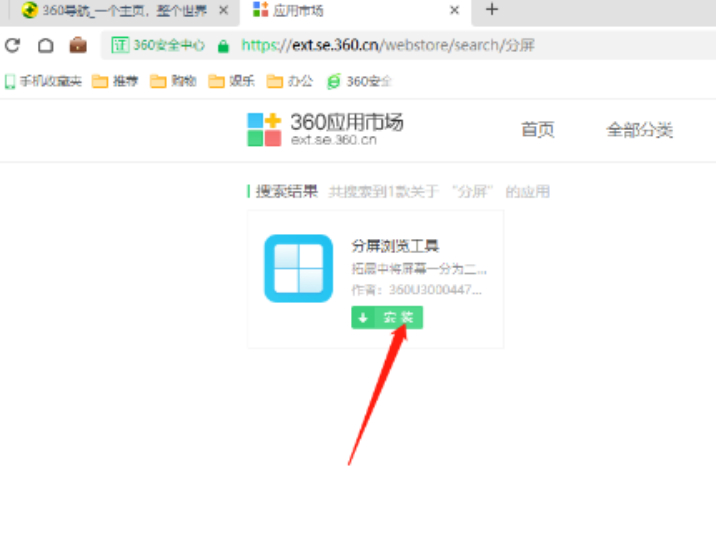
Task: Open the 手机收藏夹 bookmark
Action: (43, 81)
